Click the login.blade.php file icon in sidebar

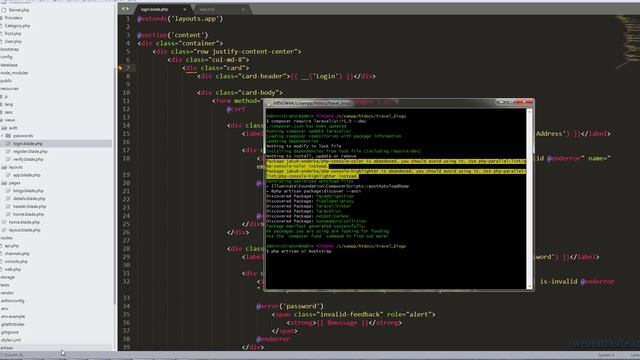click(x=8, y=144)
